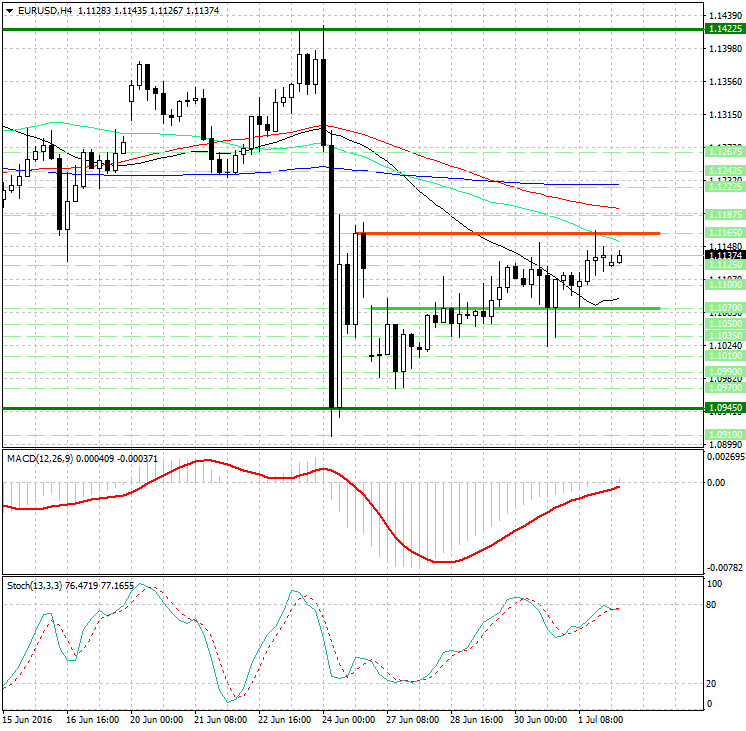Image resolution: width=746 pixels, height=731 pixels.
Task: Select the MACD scale value 0.002695
Action: (725, 456)
